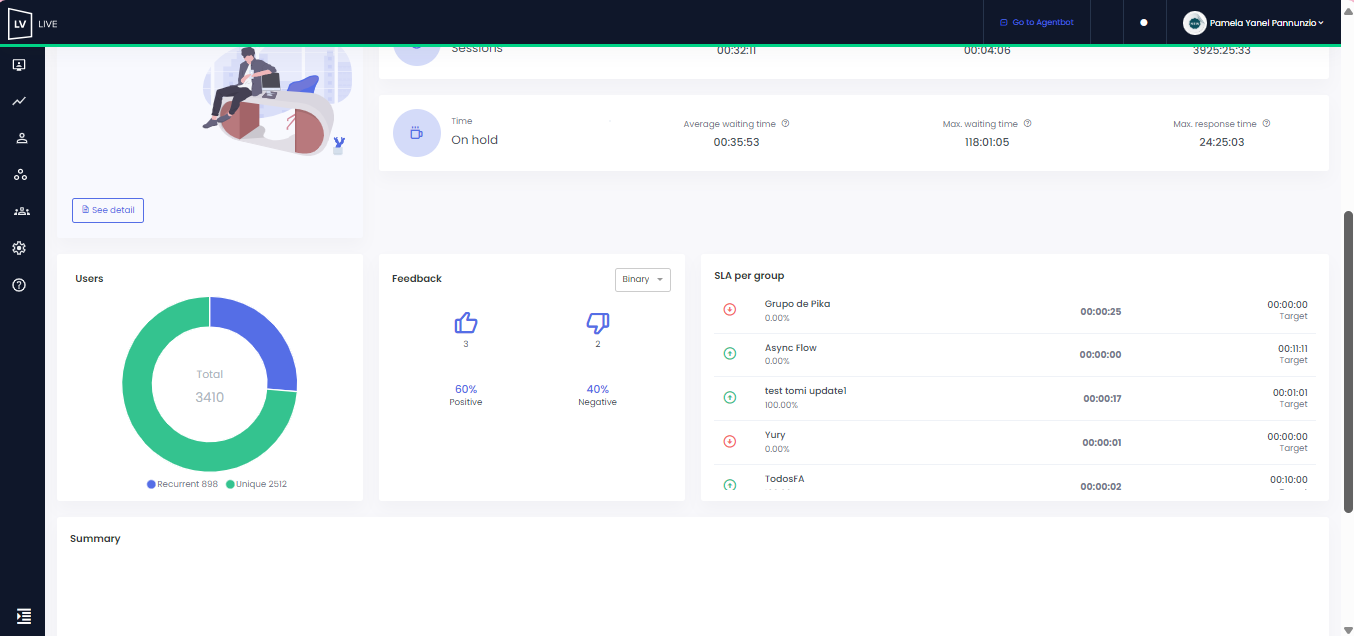Open the single user sidebar icon
This screenshot has height=636, width=1354.
click(21, 138)
